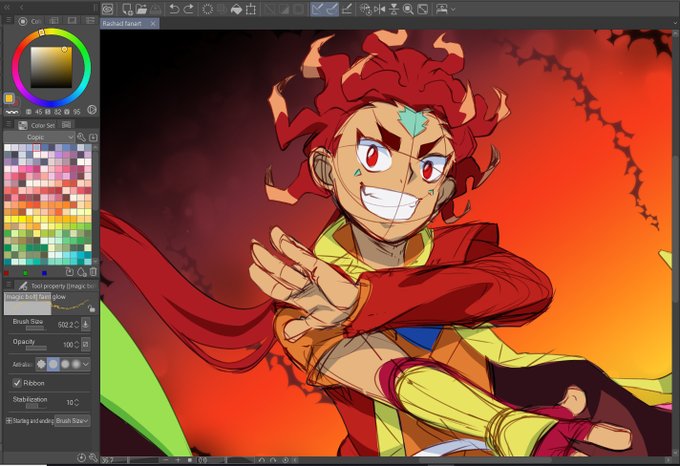Close the Rashad fanart tab

coord(153,23)
